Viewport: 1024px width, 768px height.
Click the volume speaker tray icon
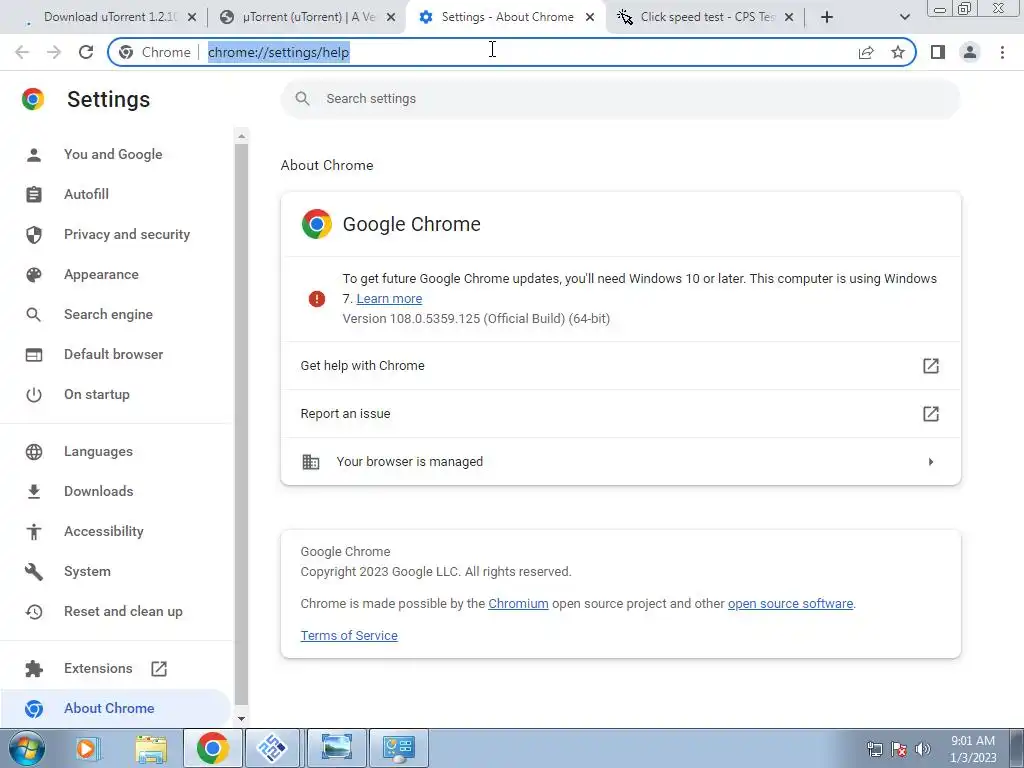[923, 749]
